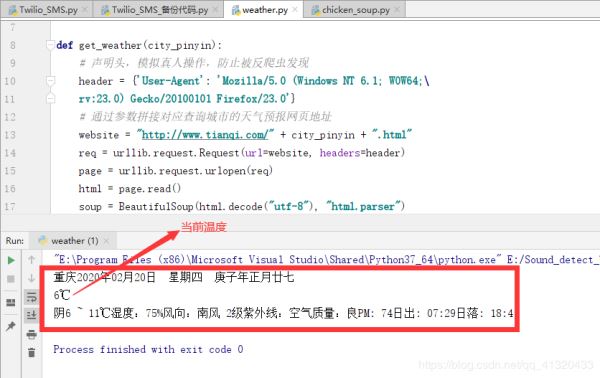The width and height of the screenshot is (600, 378).
Task: Open the Twilio_SMS.py editor tab
Action: 48,10
